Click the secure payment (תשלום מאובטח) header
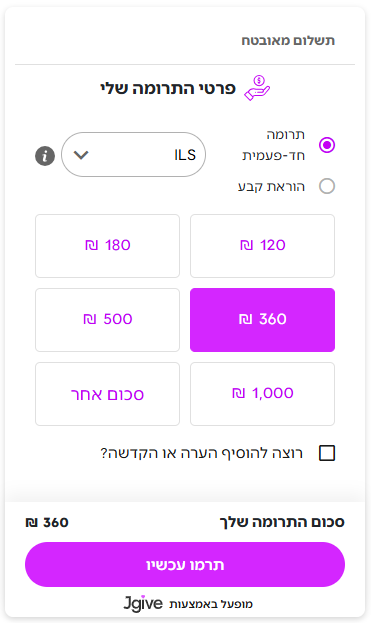371x623 pixels. [288, 41]
